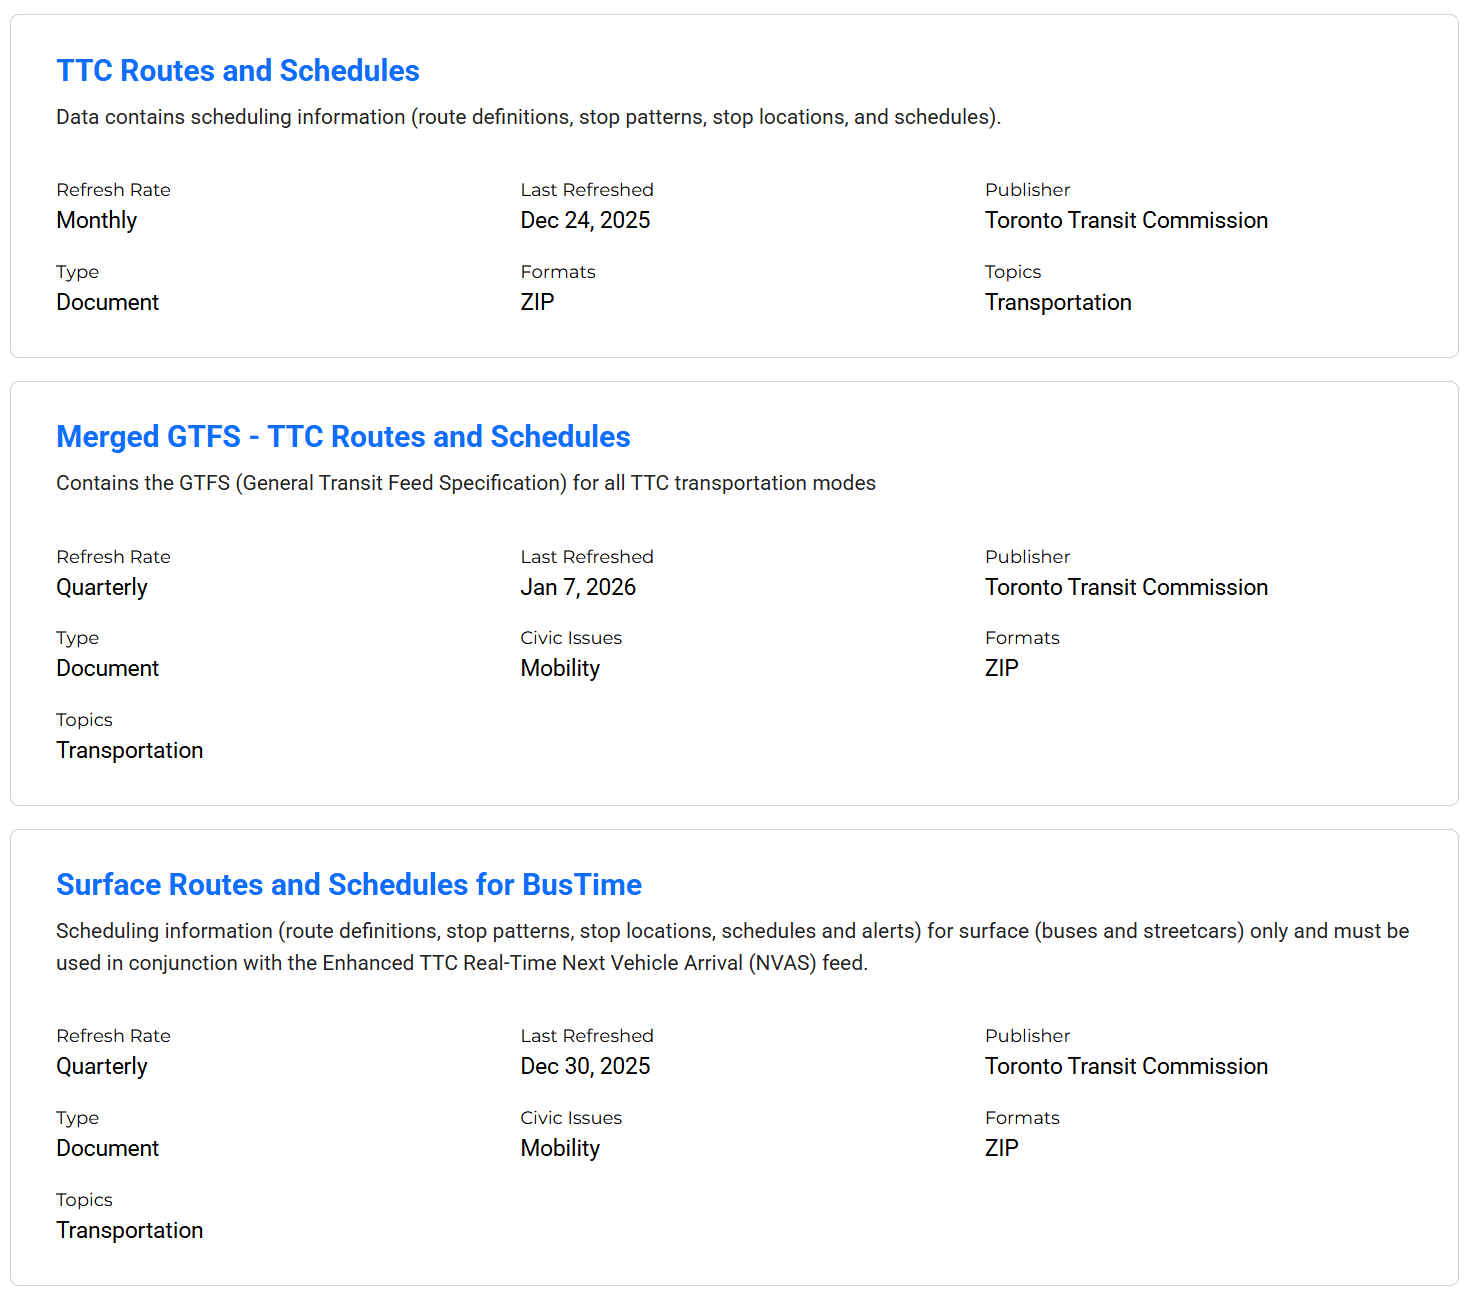The image size is (1466, 1296).
Task: Click "Quarterly" refresh rate in BusTime card
Action: click(102, 1067)
